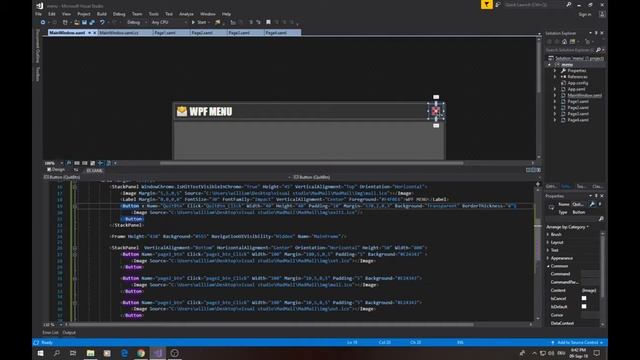Image resolution: width=640 pixels, height=360 pixels.
Task: Start debugging with the Start button
Action: (199, 22)
